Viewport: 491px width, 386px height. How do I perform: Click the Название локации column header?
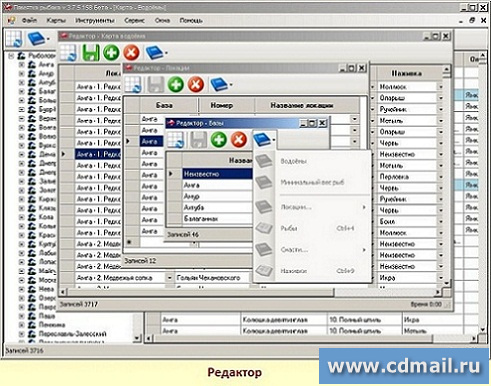coord(302,106)
